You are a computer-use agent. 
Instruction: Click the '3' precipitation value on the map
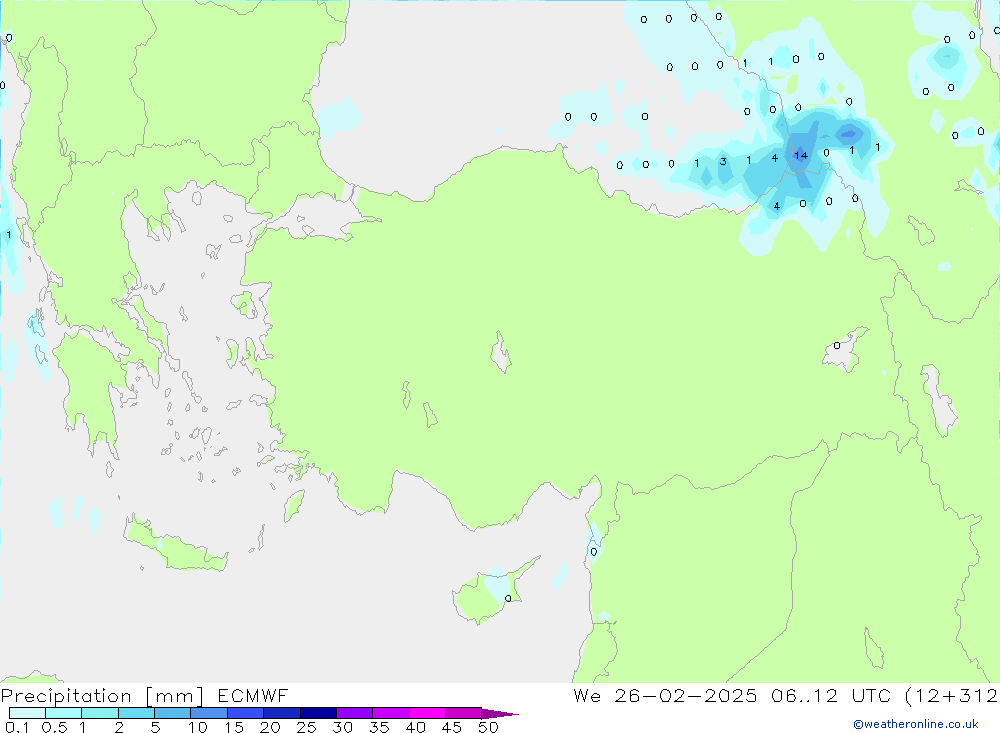pos(723,161)
